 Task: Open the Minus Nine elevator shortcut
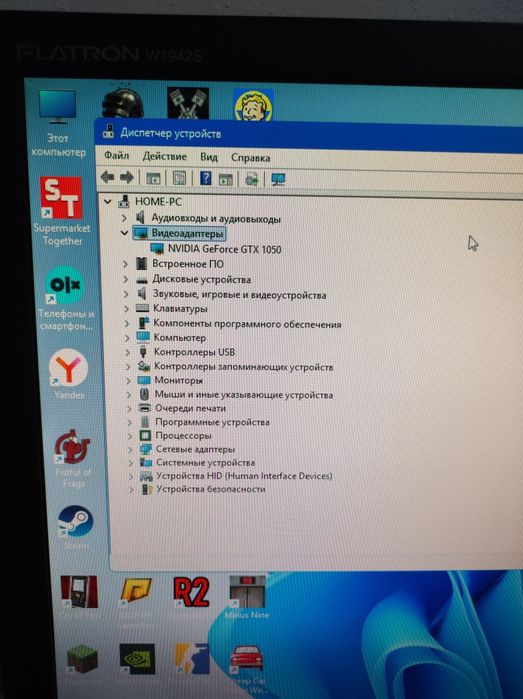247,597
